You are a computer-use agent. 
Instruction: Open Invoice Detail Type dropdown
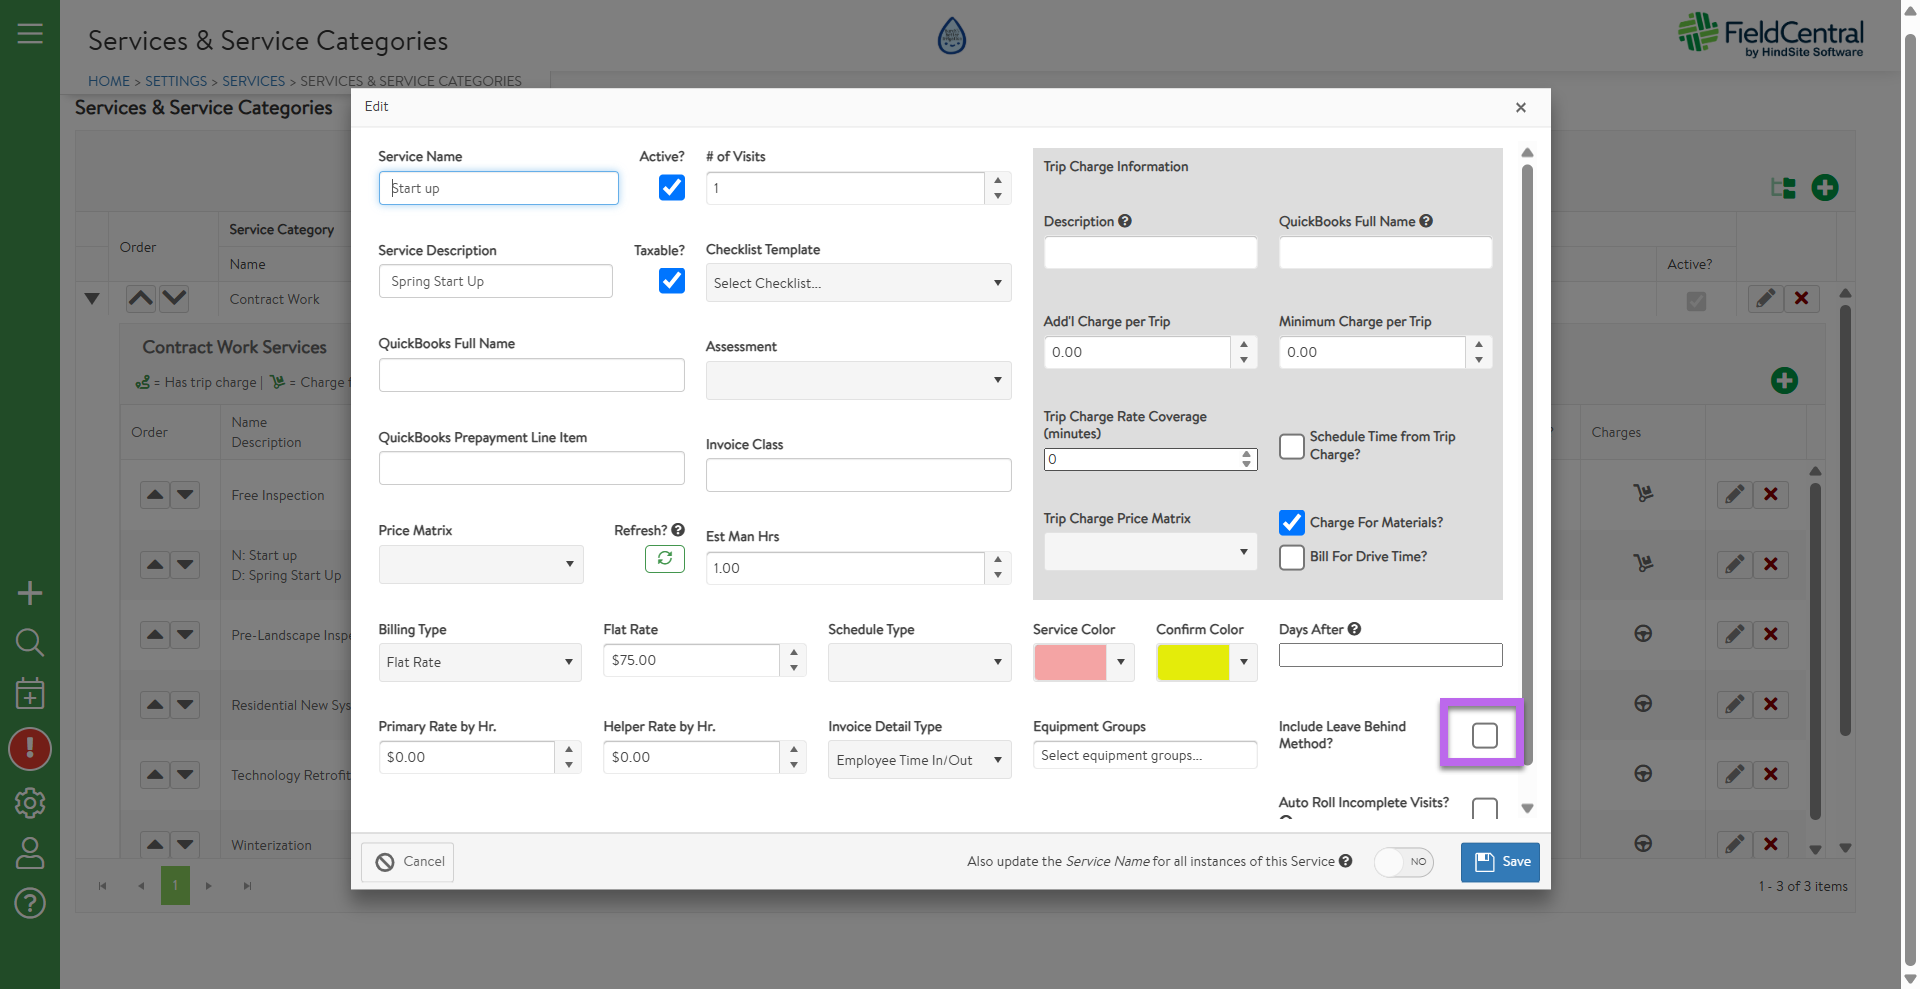click(919, 760)
